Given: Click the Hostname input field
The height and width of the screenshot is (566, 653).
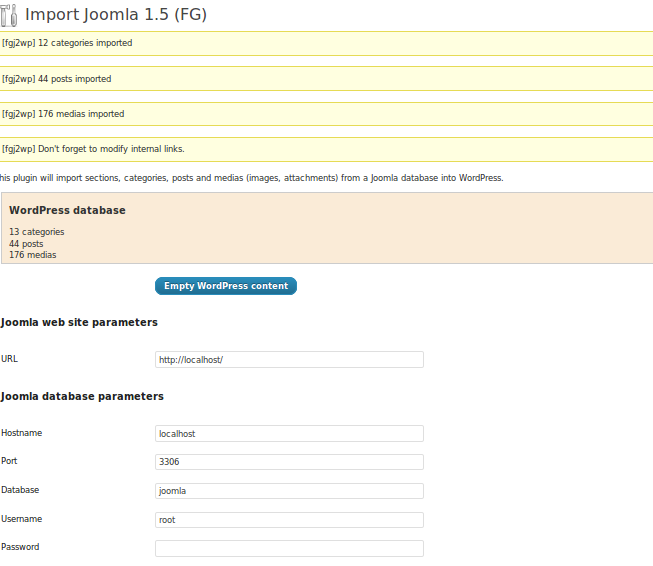Looking at the screenshot, I should [x=289, y=434].
